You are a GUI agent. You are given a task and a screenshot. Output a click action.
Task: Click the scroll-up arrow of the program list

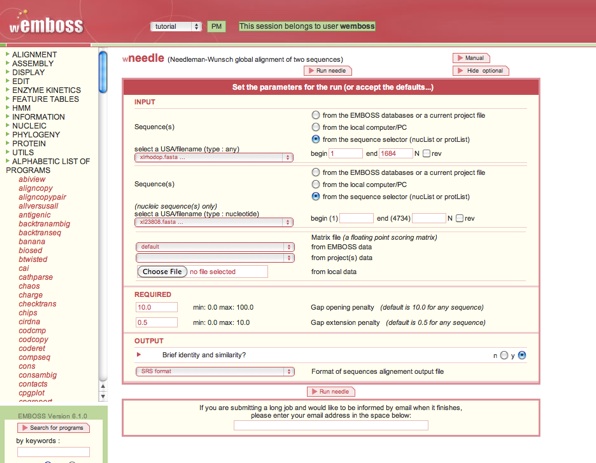[103, 387]
